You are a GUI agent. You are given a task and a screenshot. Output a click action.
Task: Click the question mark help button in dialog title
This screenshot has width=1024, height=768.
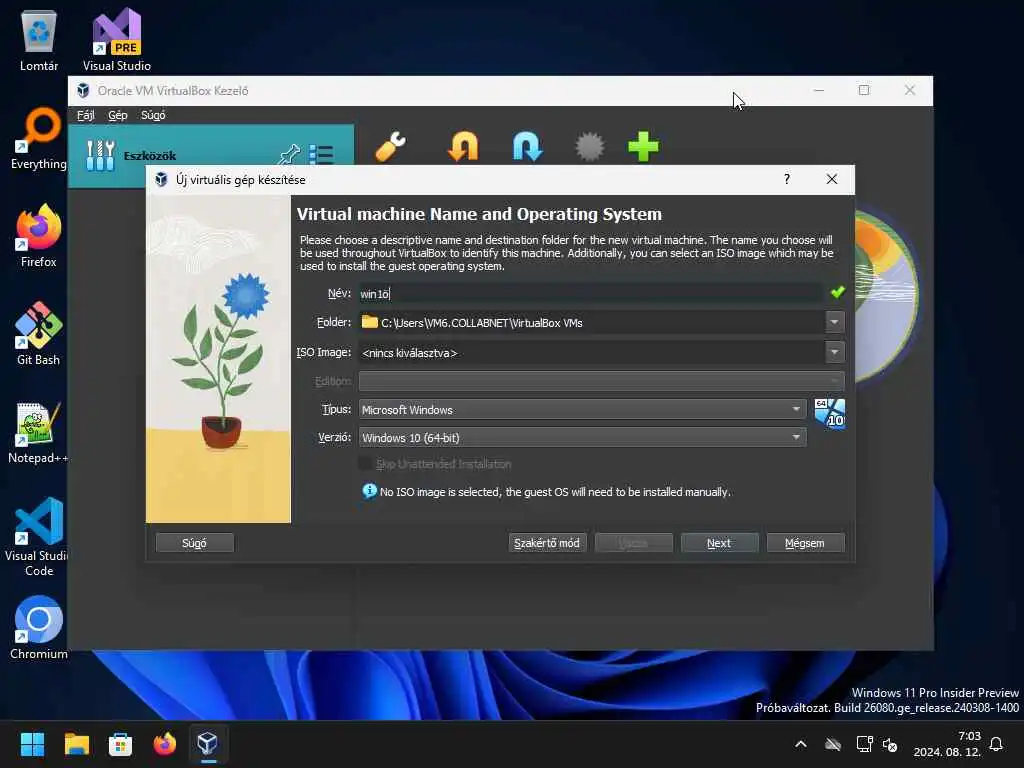[x=787, y=179]
